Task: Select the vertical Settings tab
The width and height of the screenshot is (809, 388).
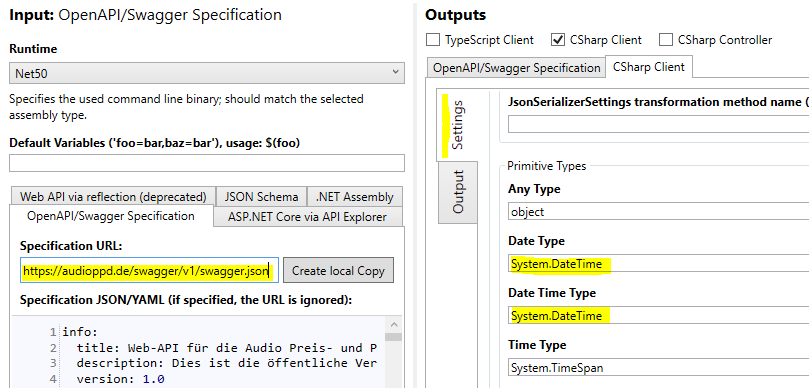Action: coord(458,124)
